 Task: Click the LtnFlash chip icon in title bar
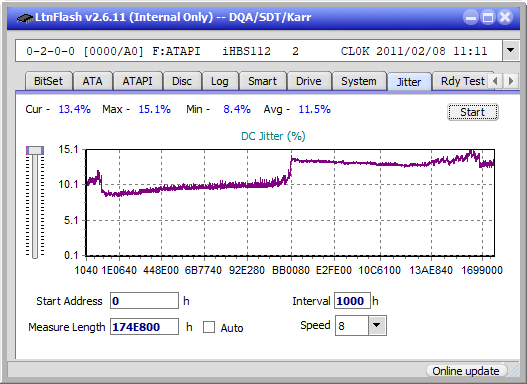tap(25, 17)
